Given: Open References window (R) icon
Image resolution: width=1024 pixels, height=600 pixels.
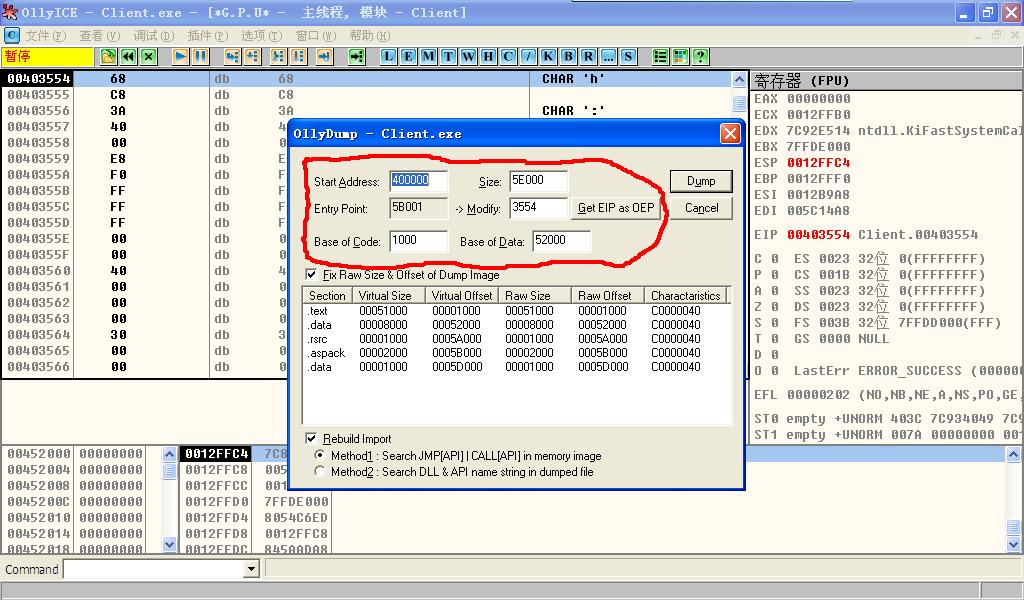Looking at the screenshot, I should pyautogui.click(x=588, y=56).
